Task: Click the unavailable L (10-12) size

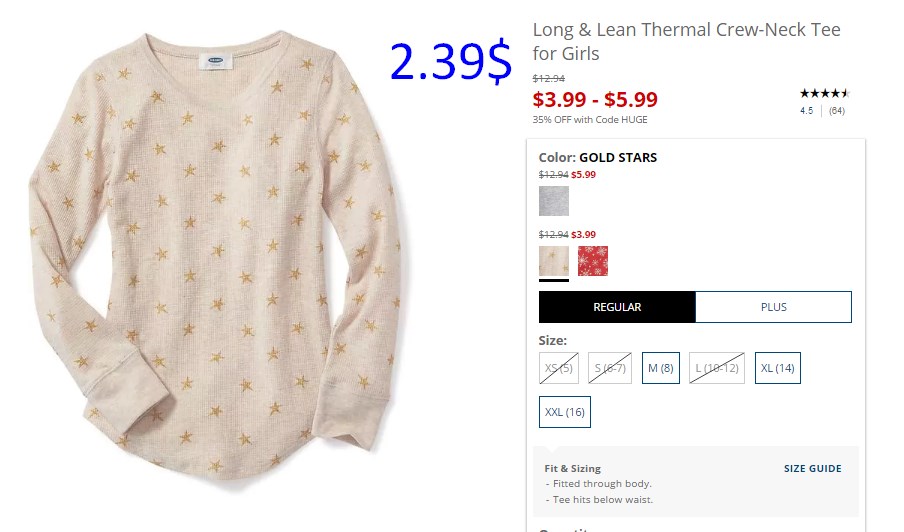Action: point(717,368)
